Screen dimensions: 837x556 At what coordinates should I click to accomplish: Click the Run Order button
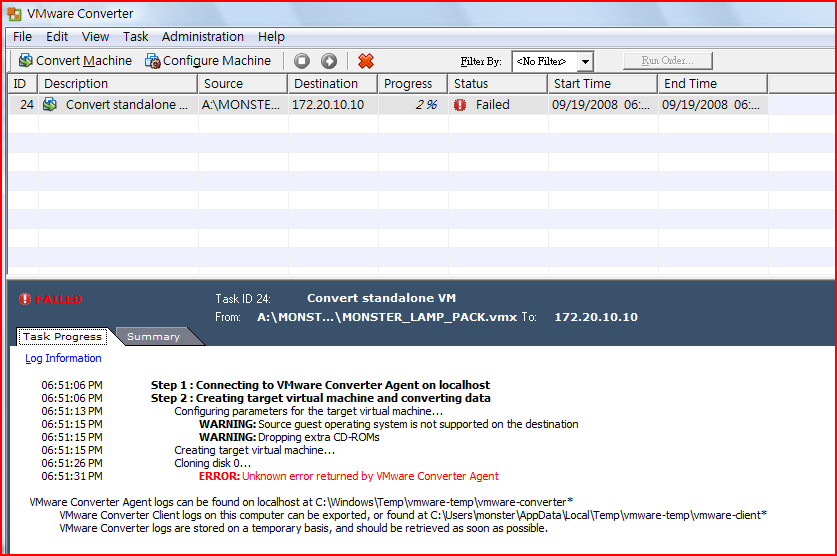pos(667,61)
